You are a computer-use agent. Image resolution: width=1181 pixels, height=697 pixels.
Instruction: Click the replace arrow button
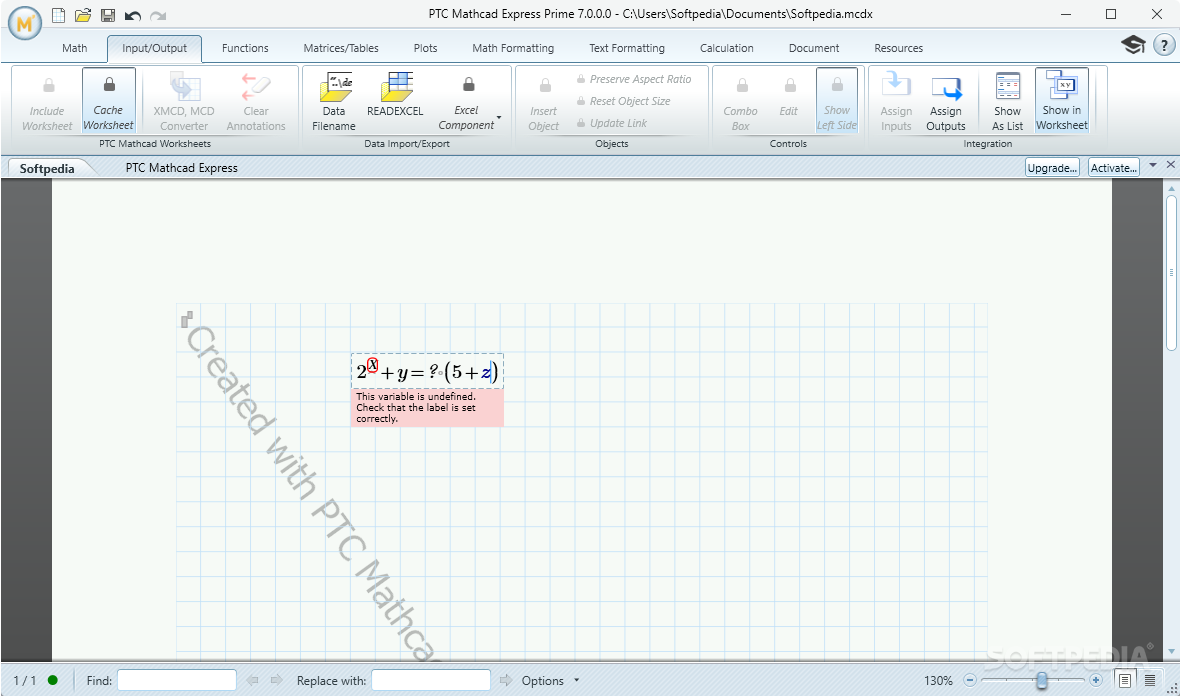click(505, 680)
